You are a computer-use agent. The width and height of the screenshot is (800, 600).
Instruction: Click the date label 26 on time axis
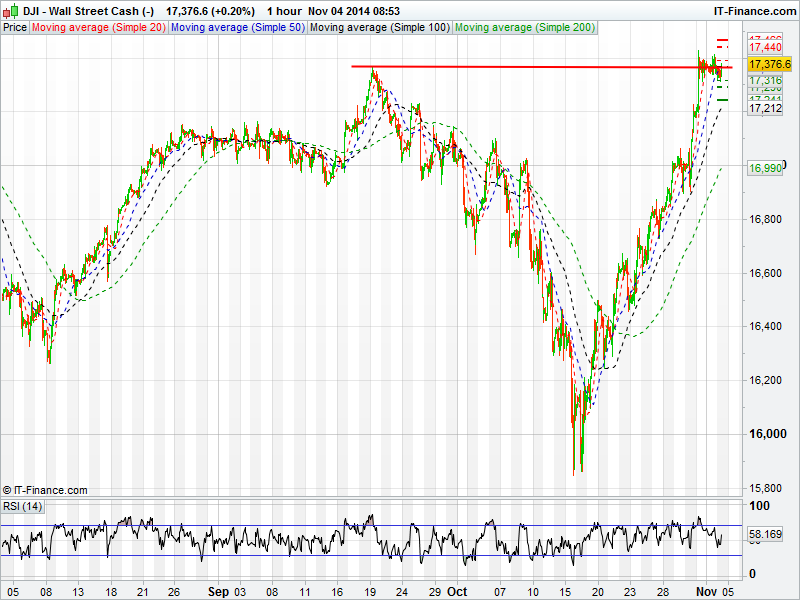coord(174,592)
